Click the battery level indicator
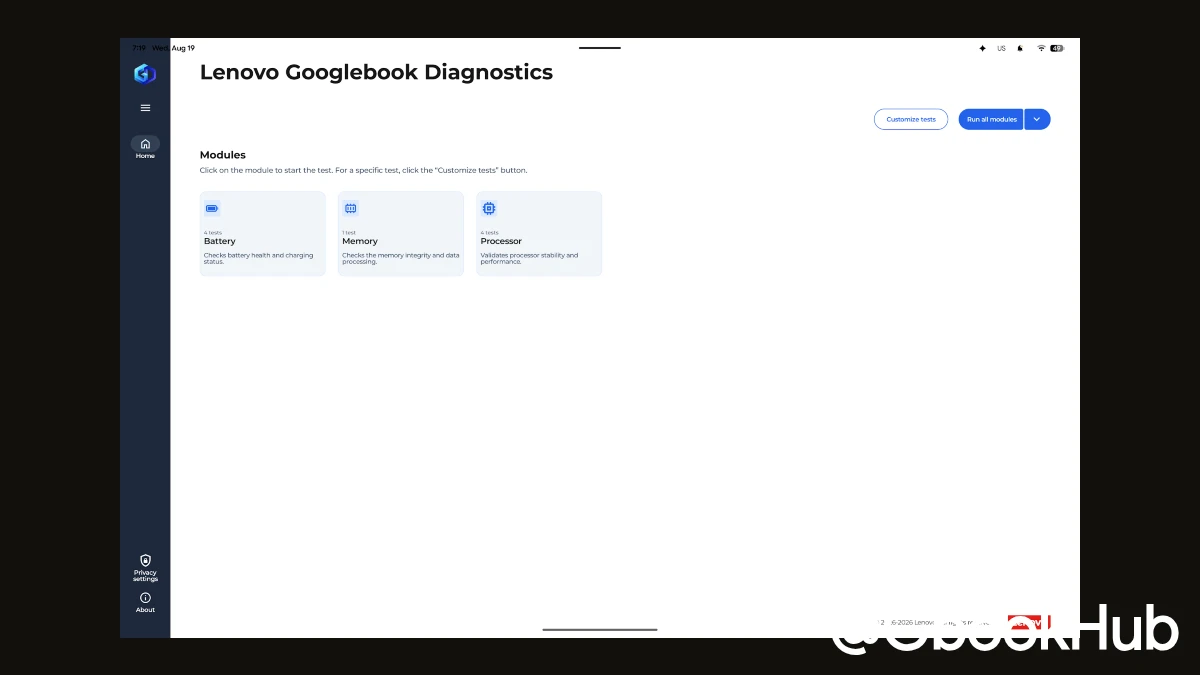 click(x=1057, y=48)
